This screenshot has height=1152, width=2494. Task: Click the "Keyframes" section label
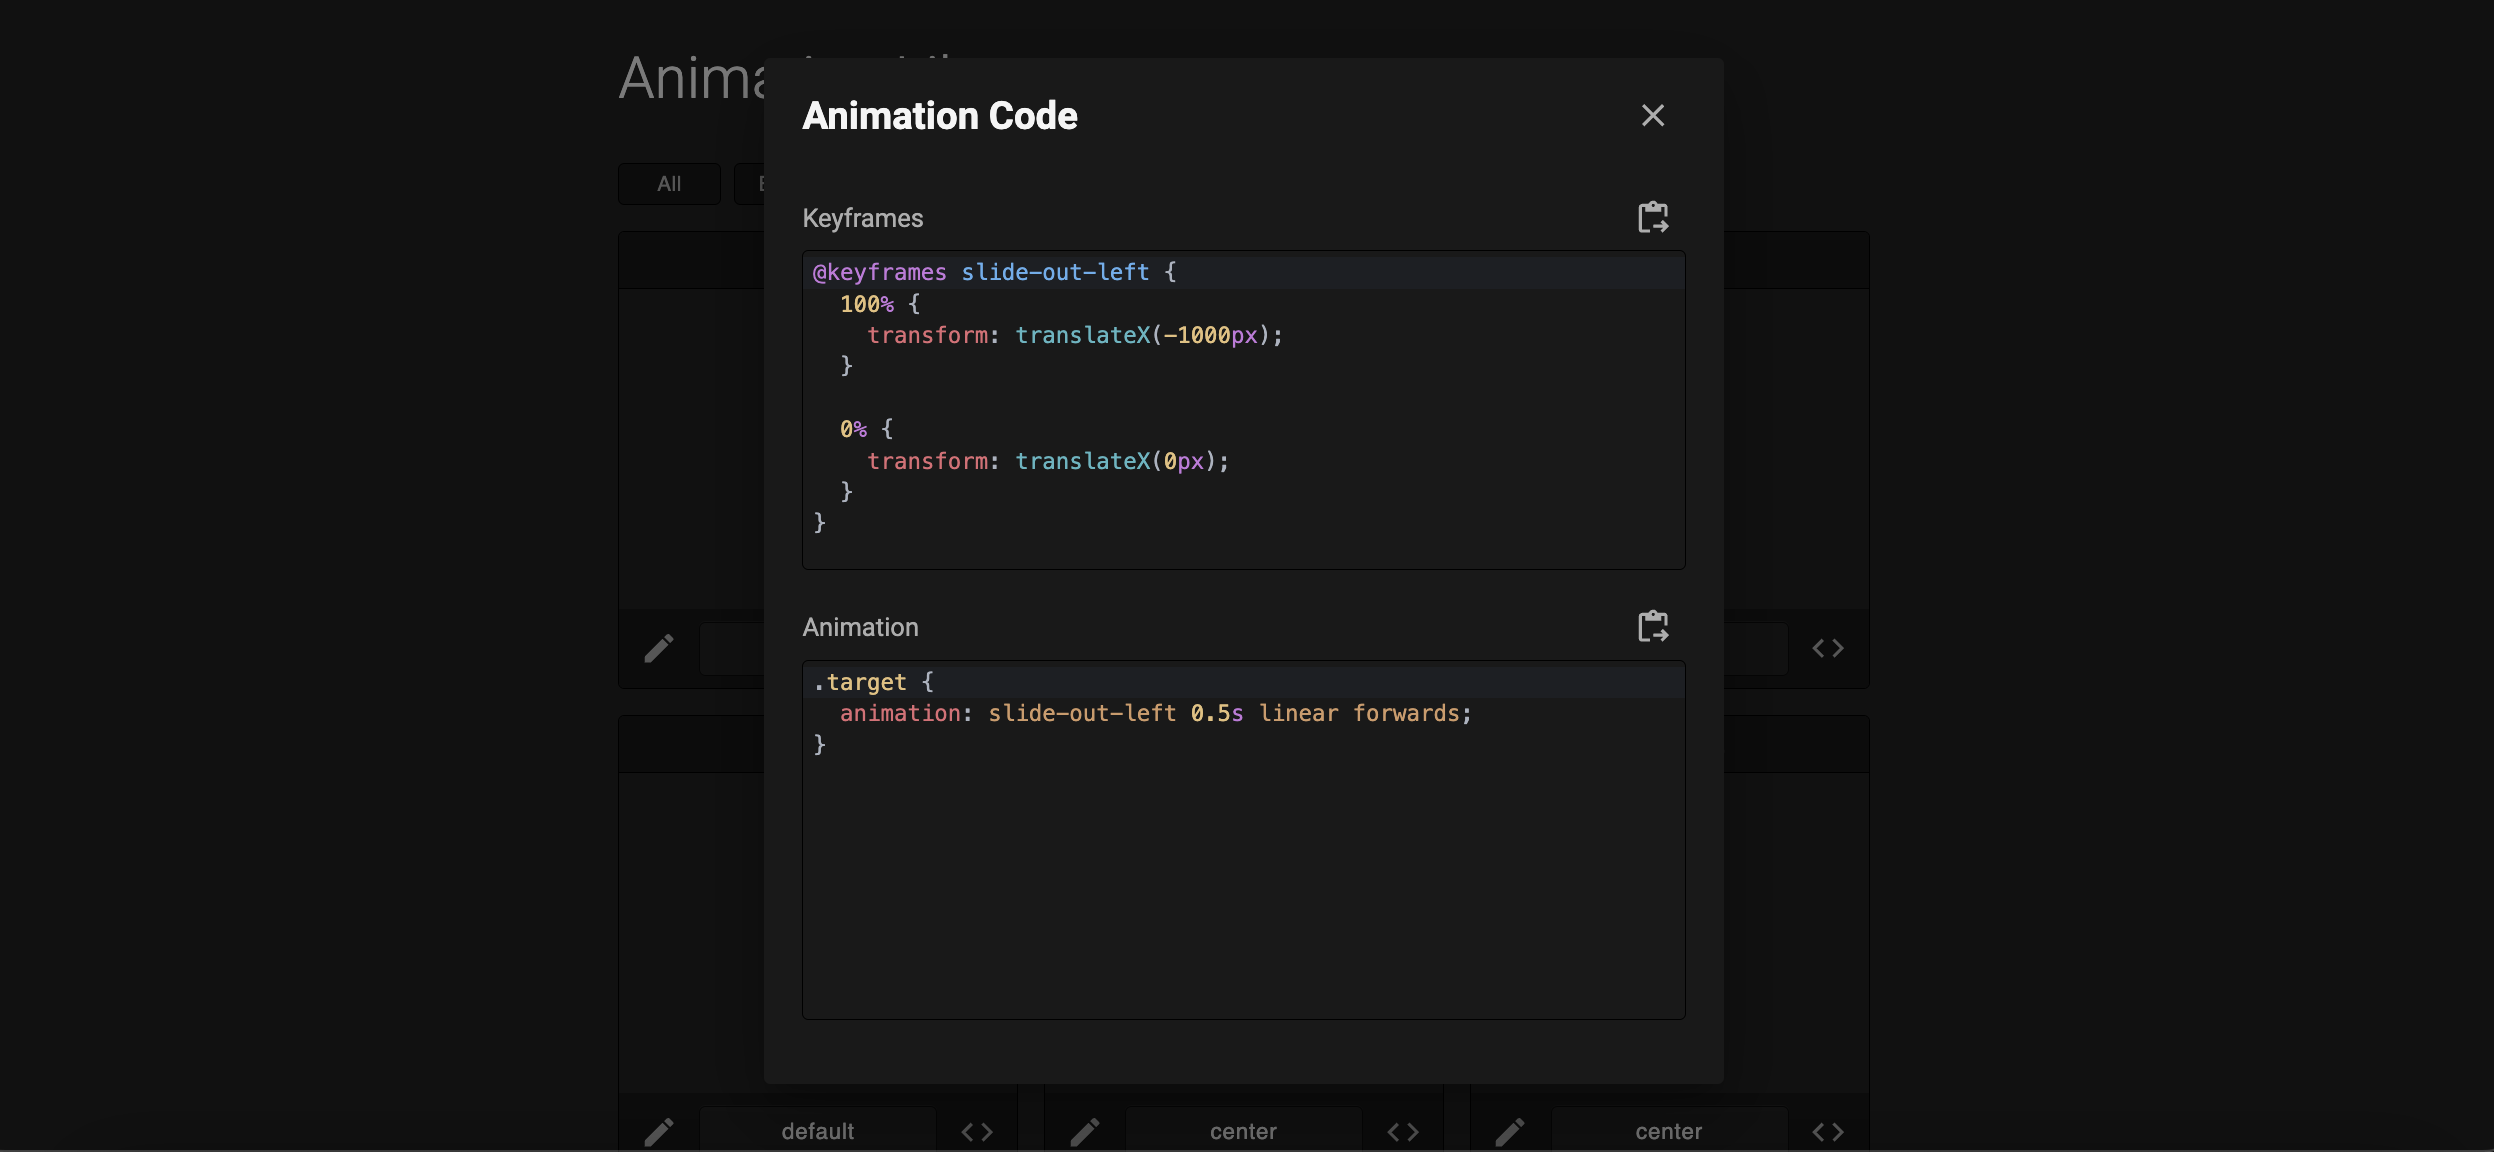[863, 218]
